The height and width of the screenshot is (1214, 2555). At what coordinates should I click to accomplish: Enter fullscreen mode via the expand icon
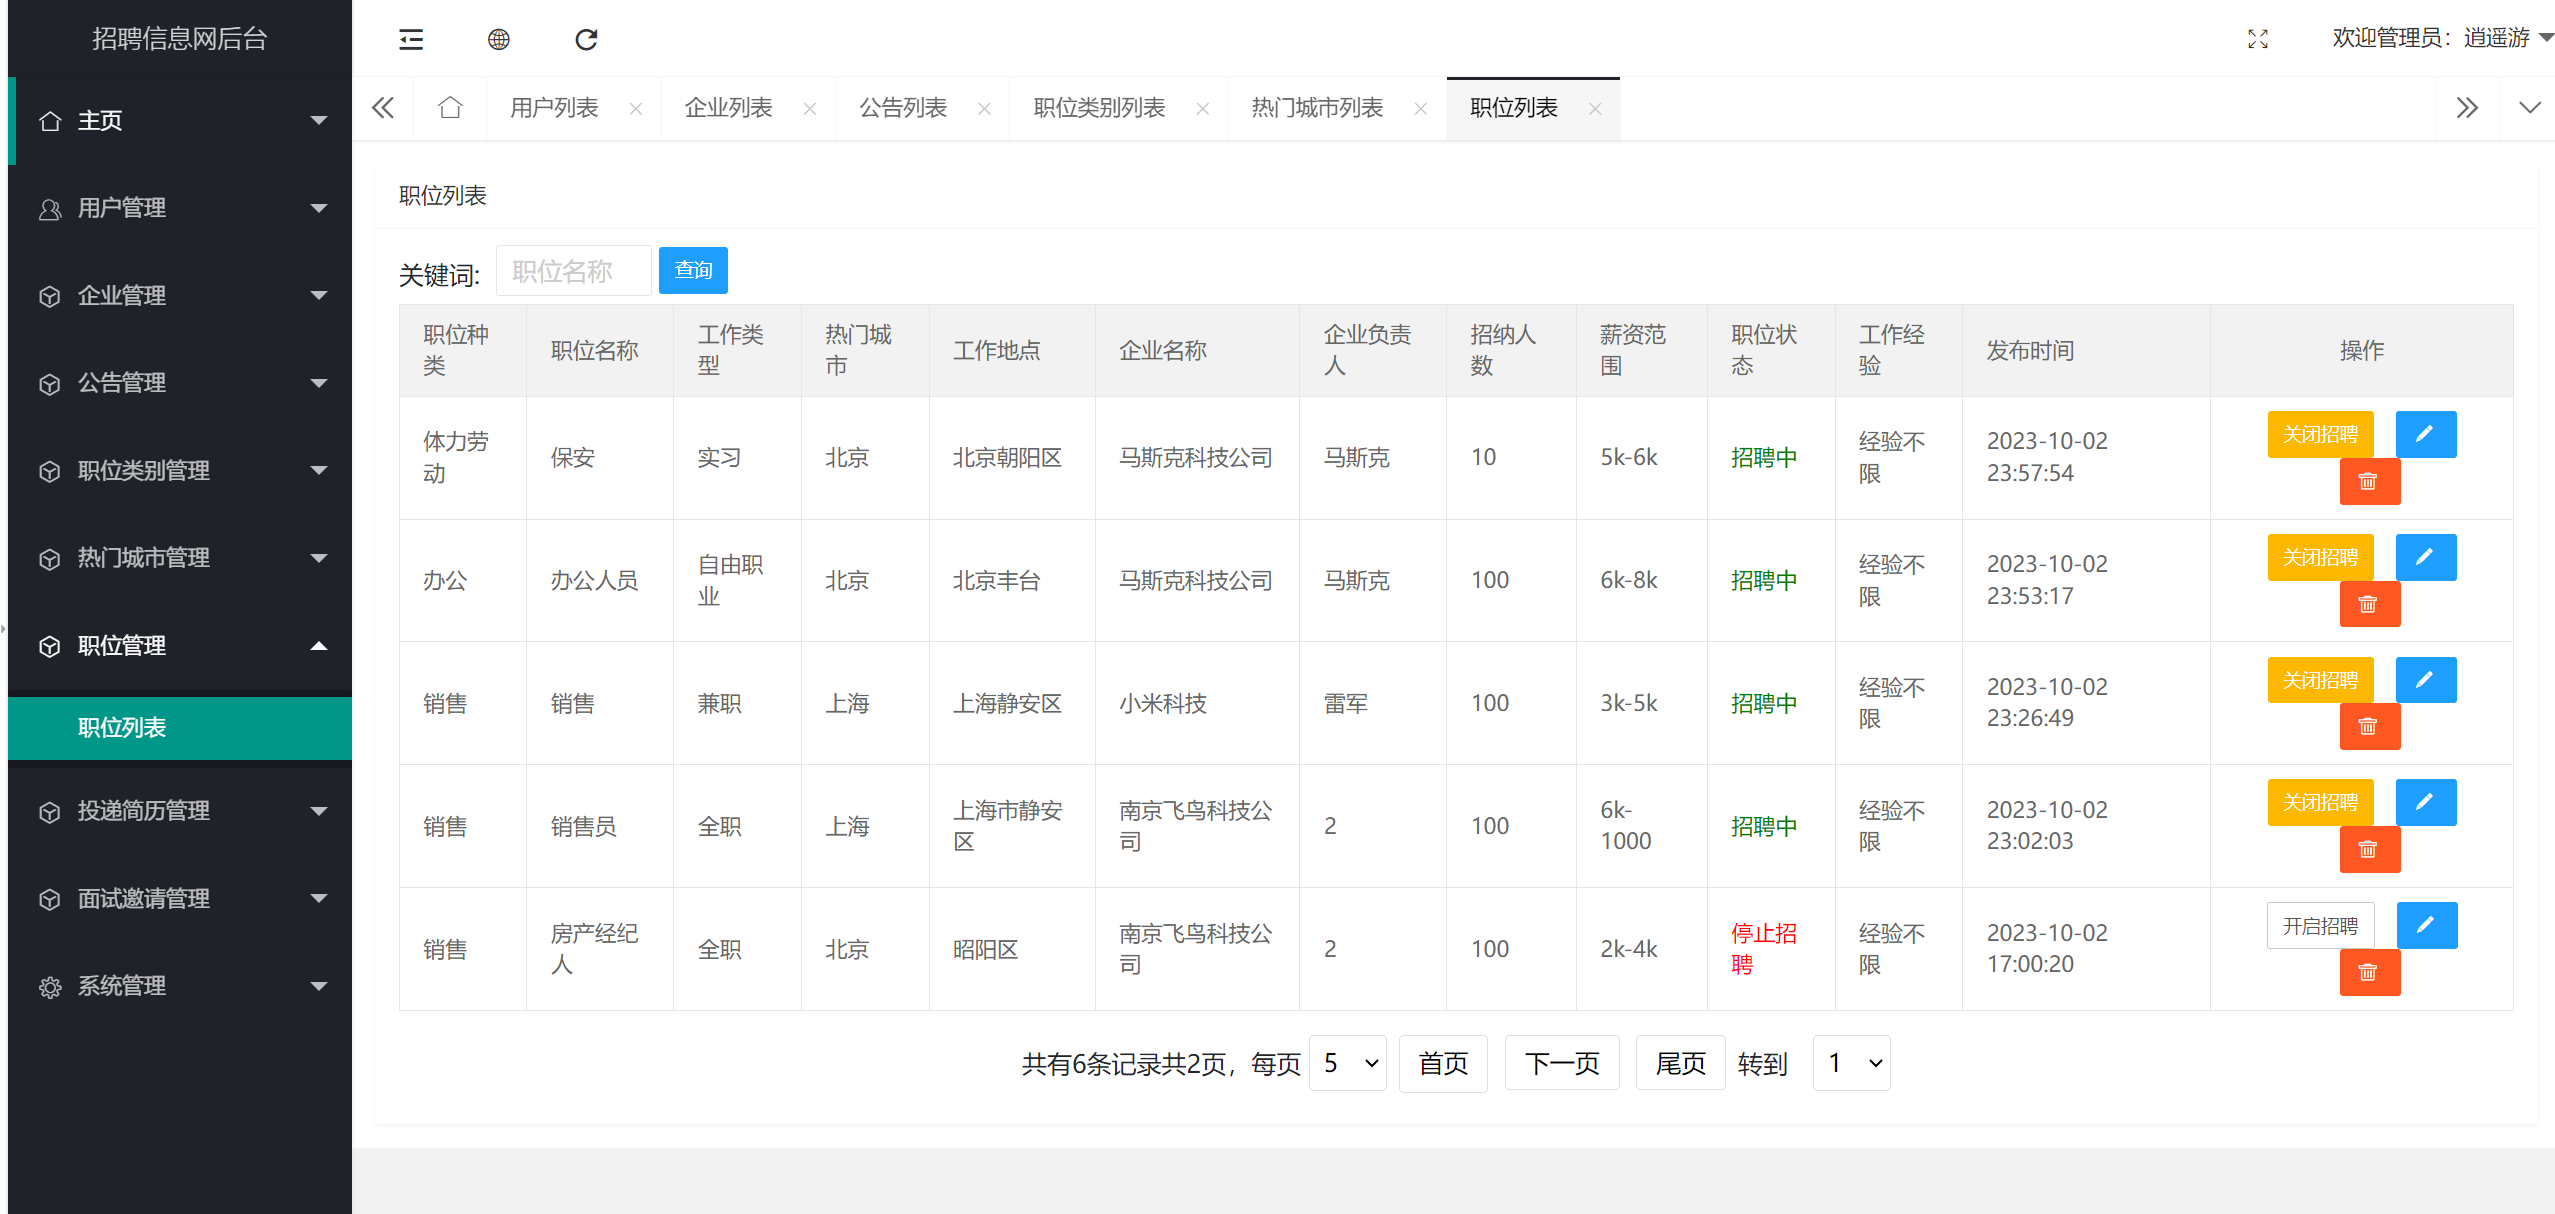click(x=2258, y=39)
